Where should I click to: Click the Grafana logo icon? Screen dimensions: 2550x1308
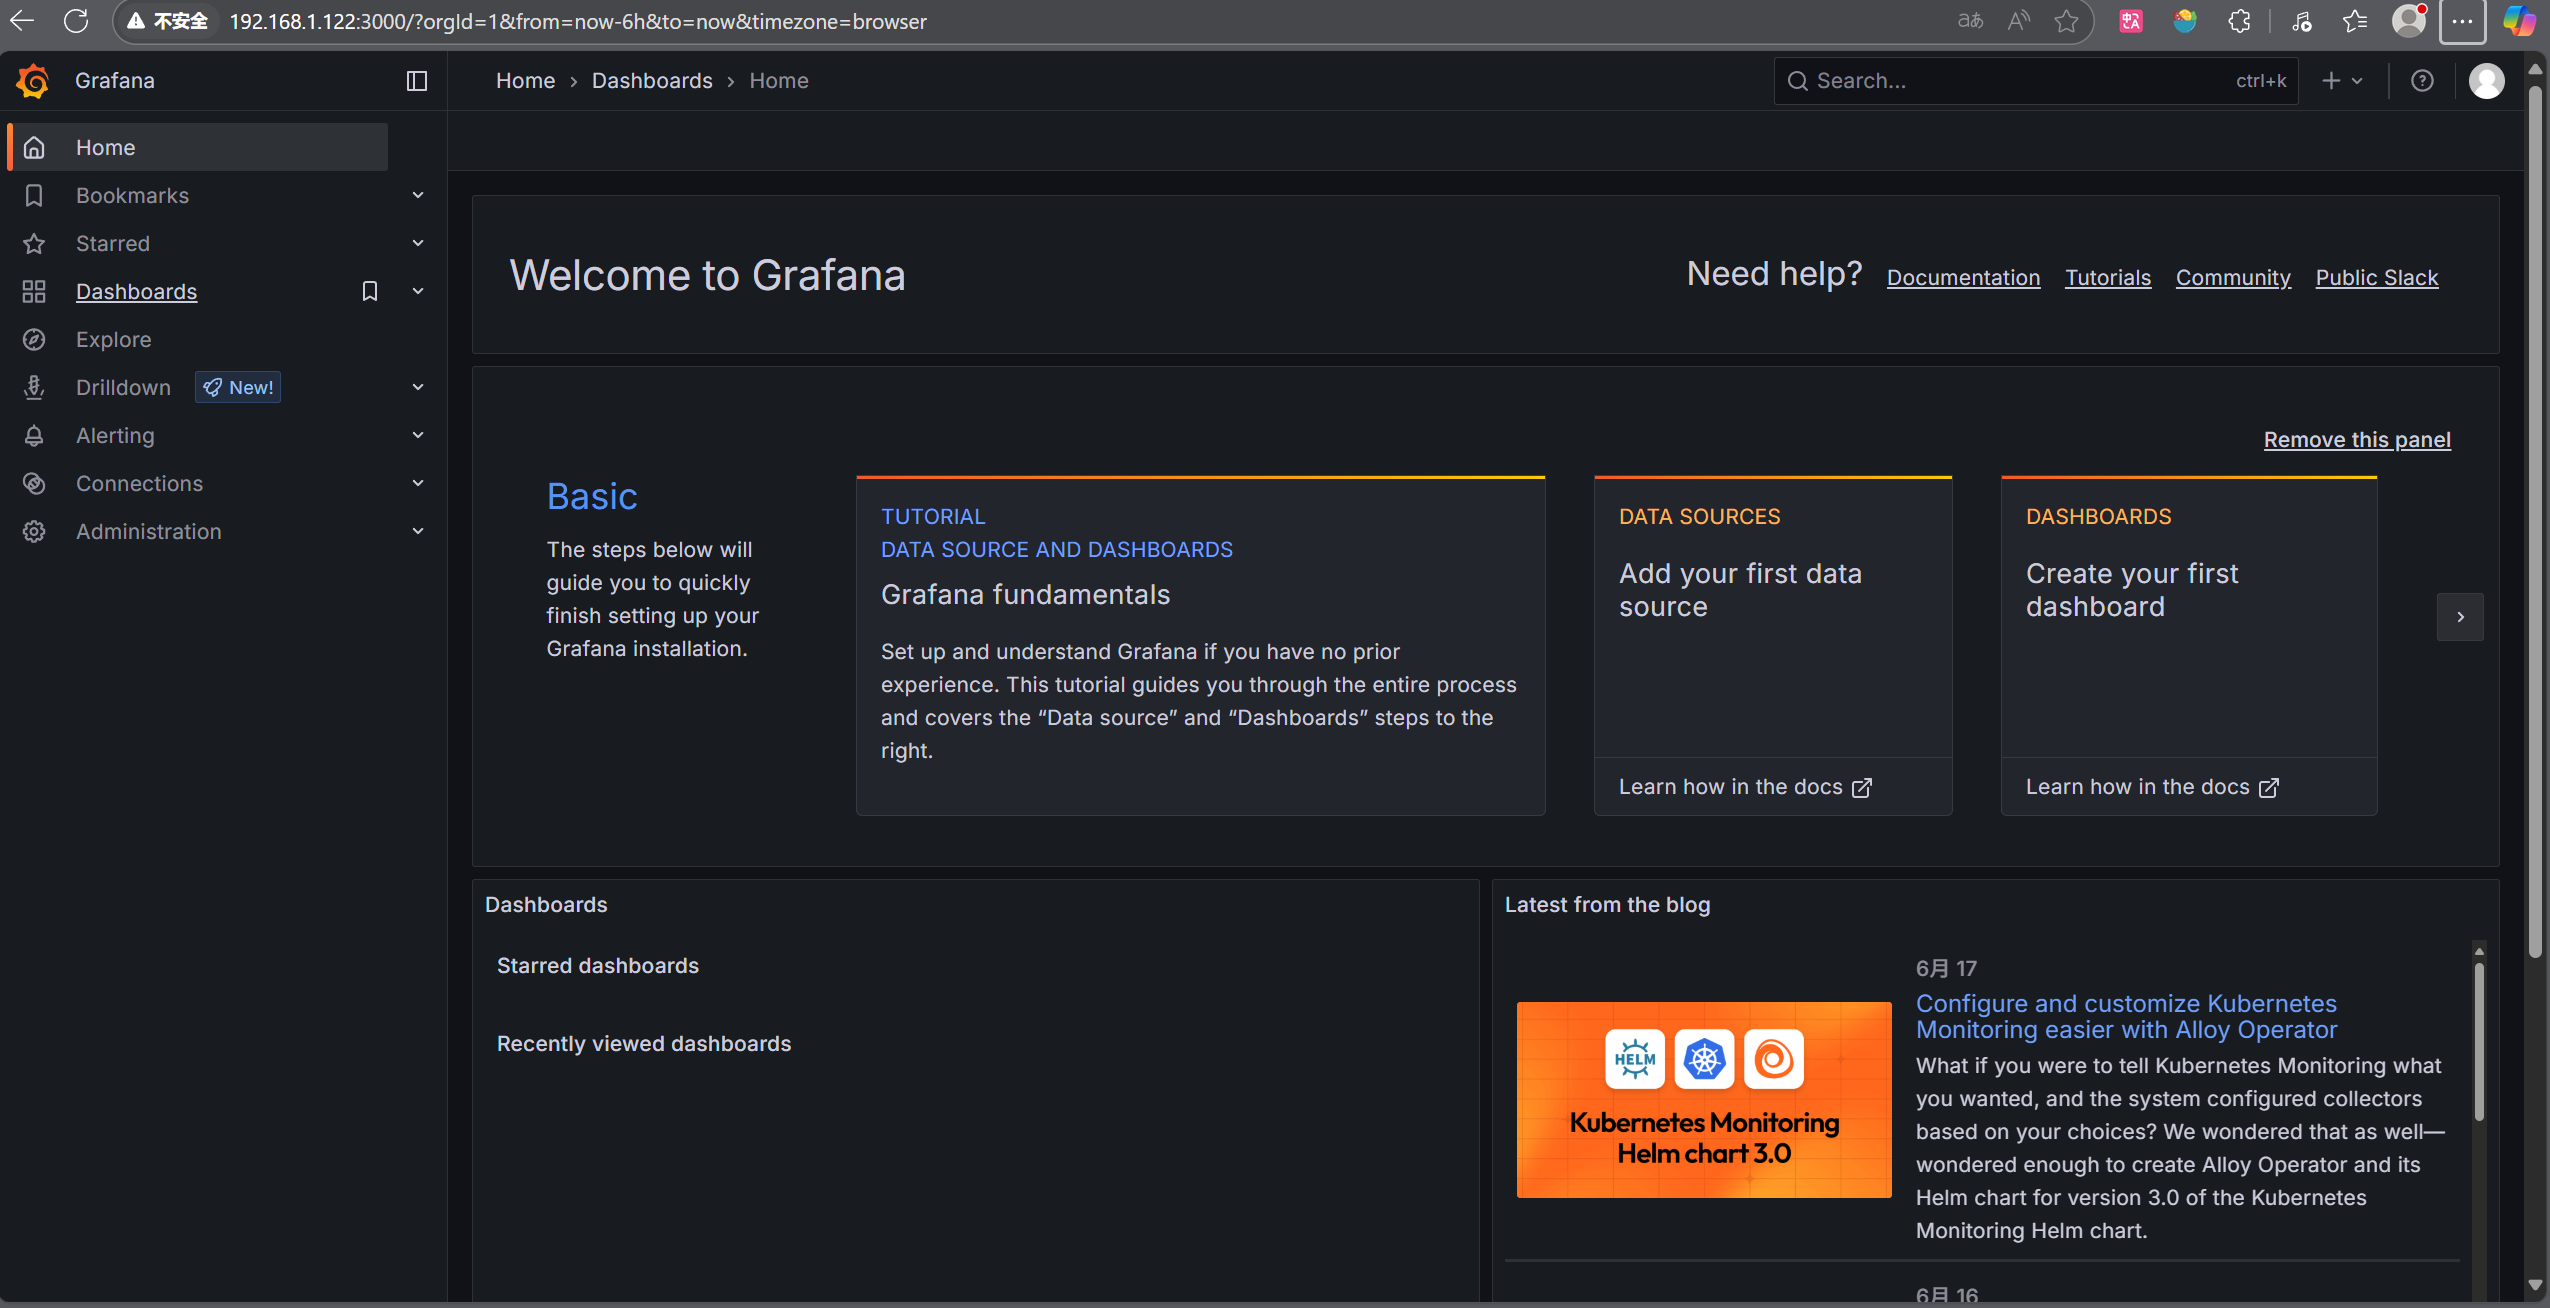(x=32, y=81)
